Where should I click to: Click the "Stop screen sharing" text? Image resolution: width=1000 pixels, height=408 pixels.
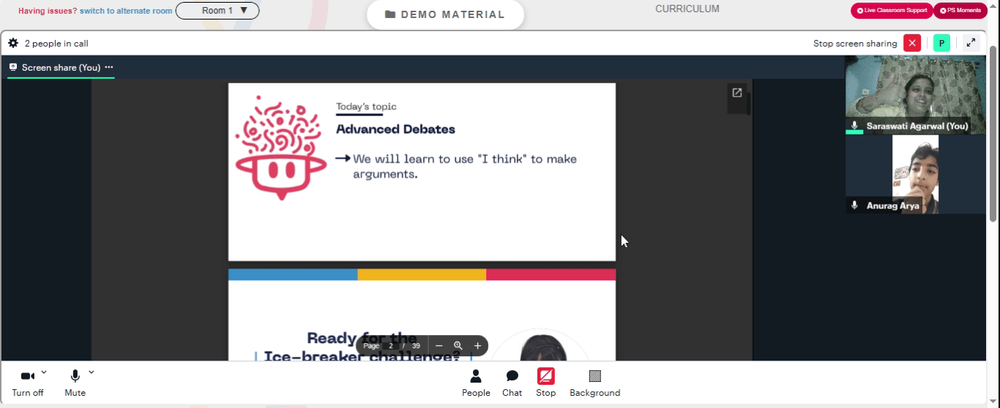click(x=855, y=43)
